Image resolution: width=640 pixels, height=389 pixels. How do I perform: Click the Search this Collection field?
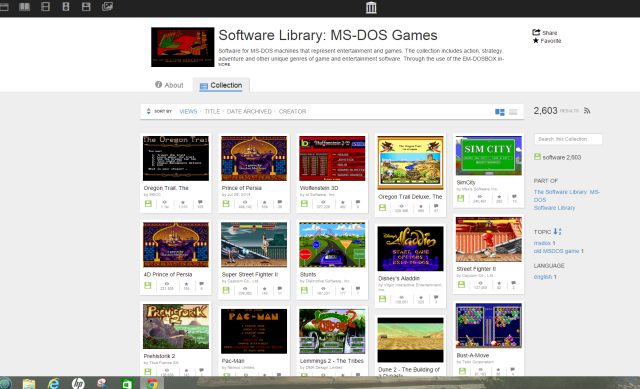[568, 139]
